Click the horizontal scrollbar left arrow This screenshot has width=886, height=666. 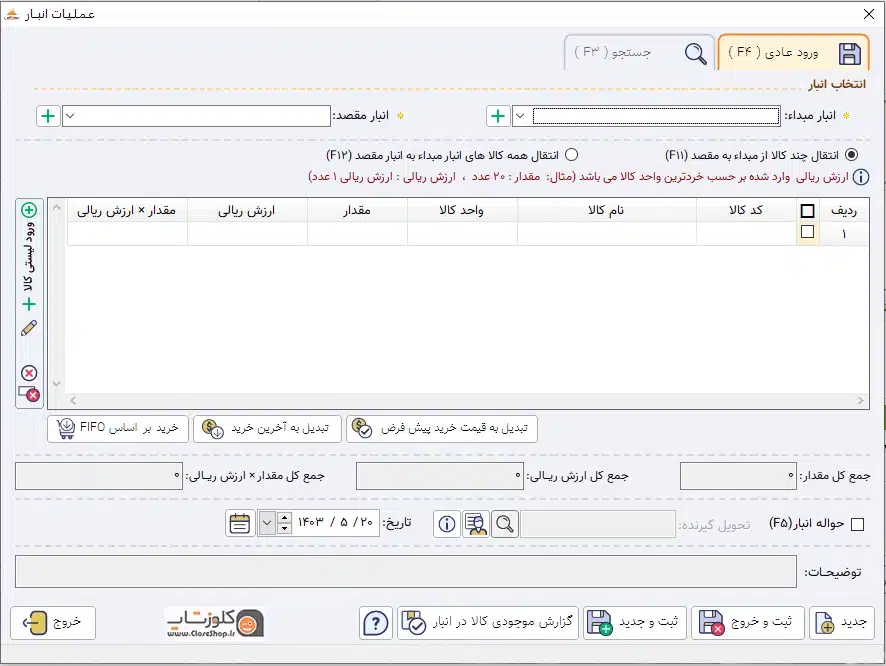point(73,401)
